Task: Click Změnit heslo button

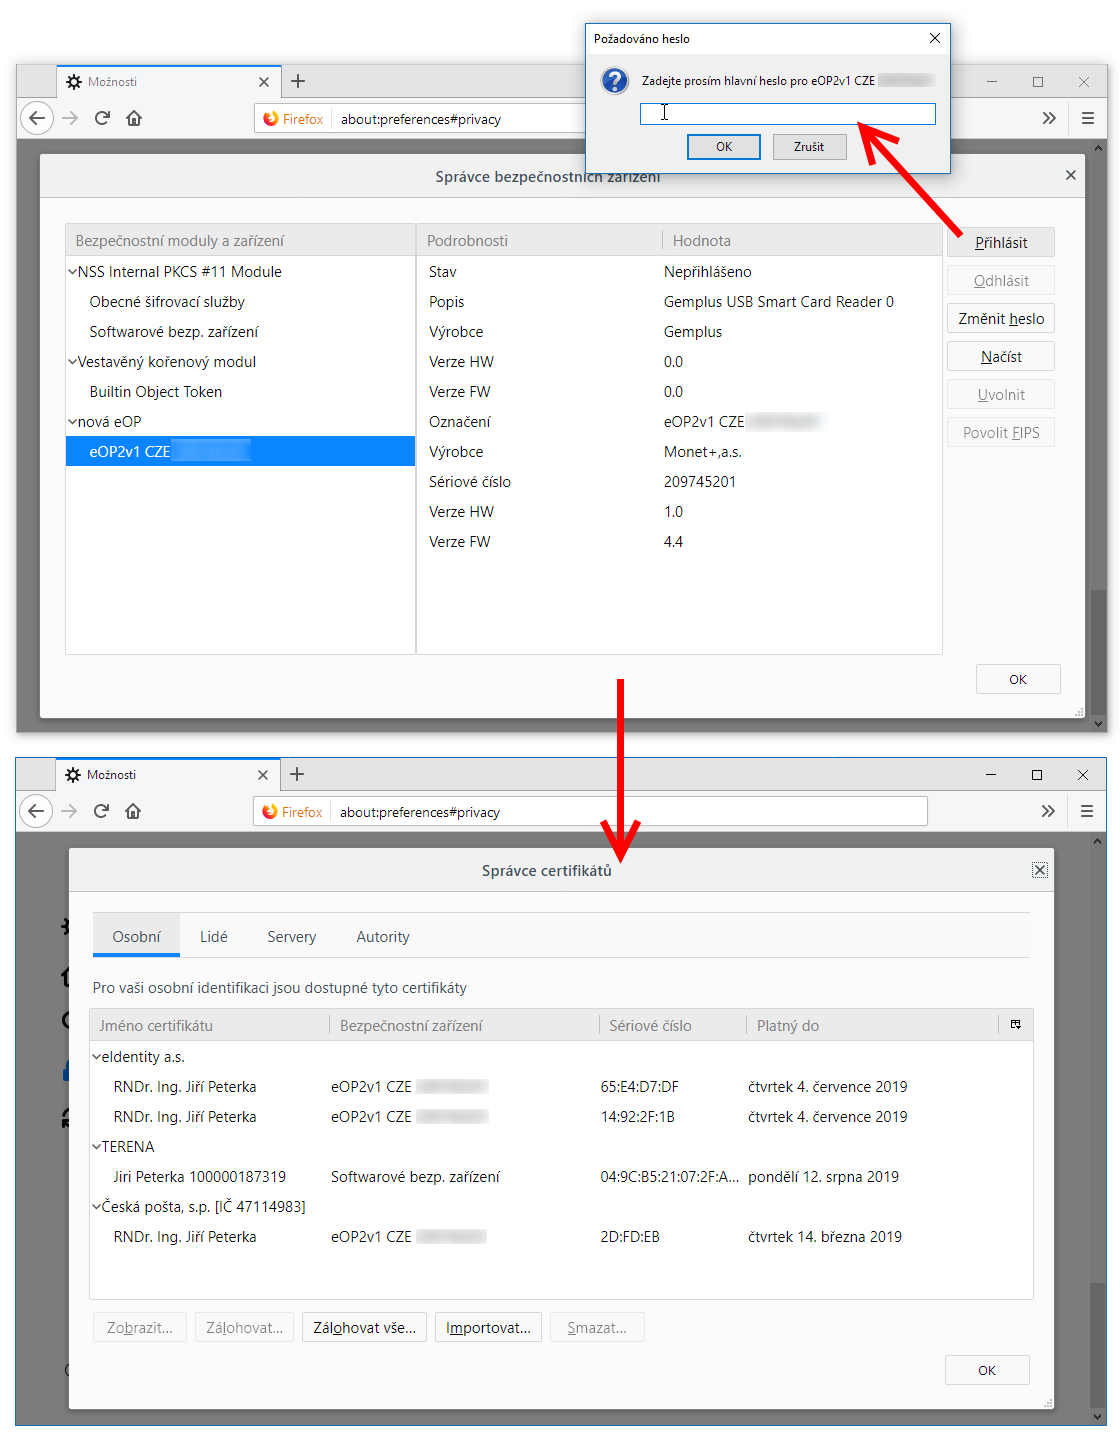Action: pos(1001,318)
